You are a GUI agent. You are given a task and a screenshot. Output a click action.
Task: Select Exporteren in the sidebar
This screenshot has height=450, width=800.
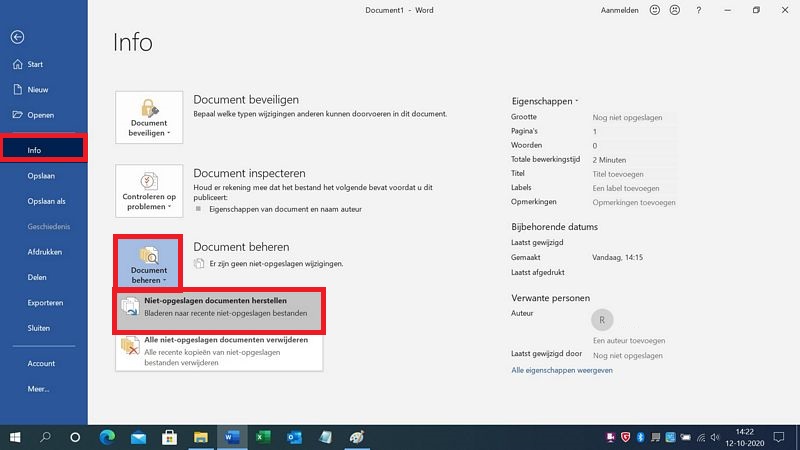pyautogui.click(x=44, y=303)
